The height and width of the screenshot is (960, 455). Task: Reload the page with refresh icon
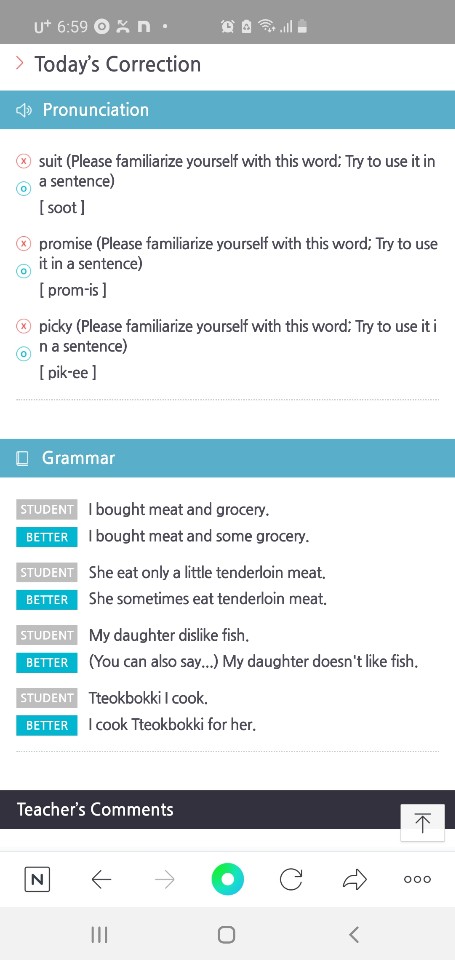pos(291,880)
